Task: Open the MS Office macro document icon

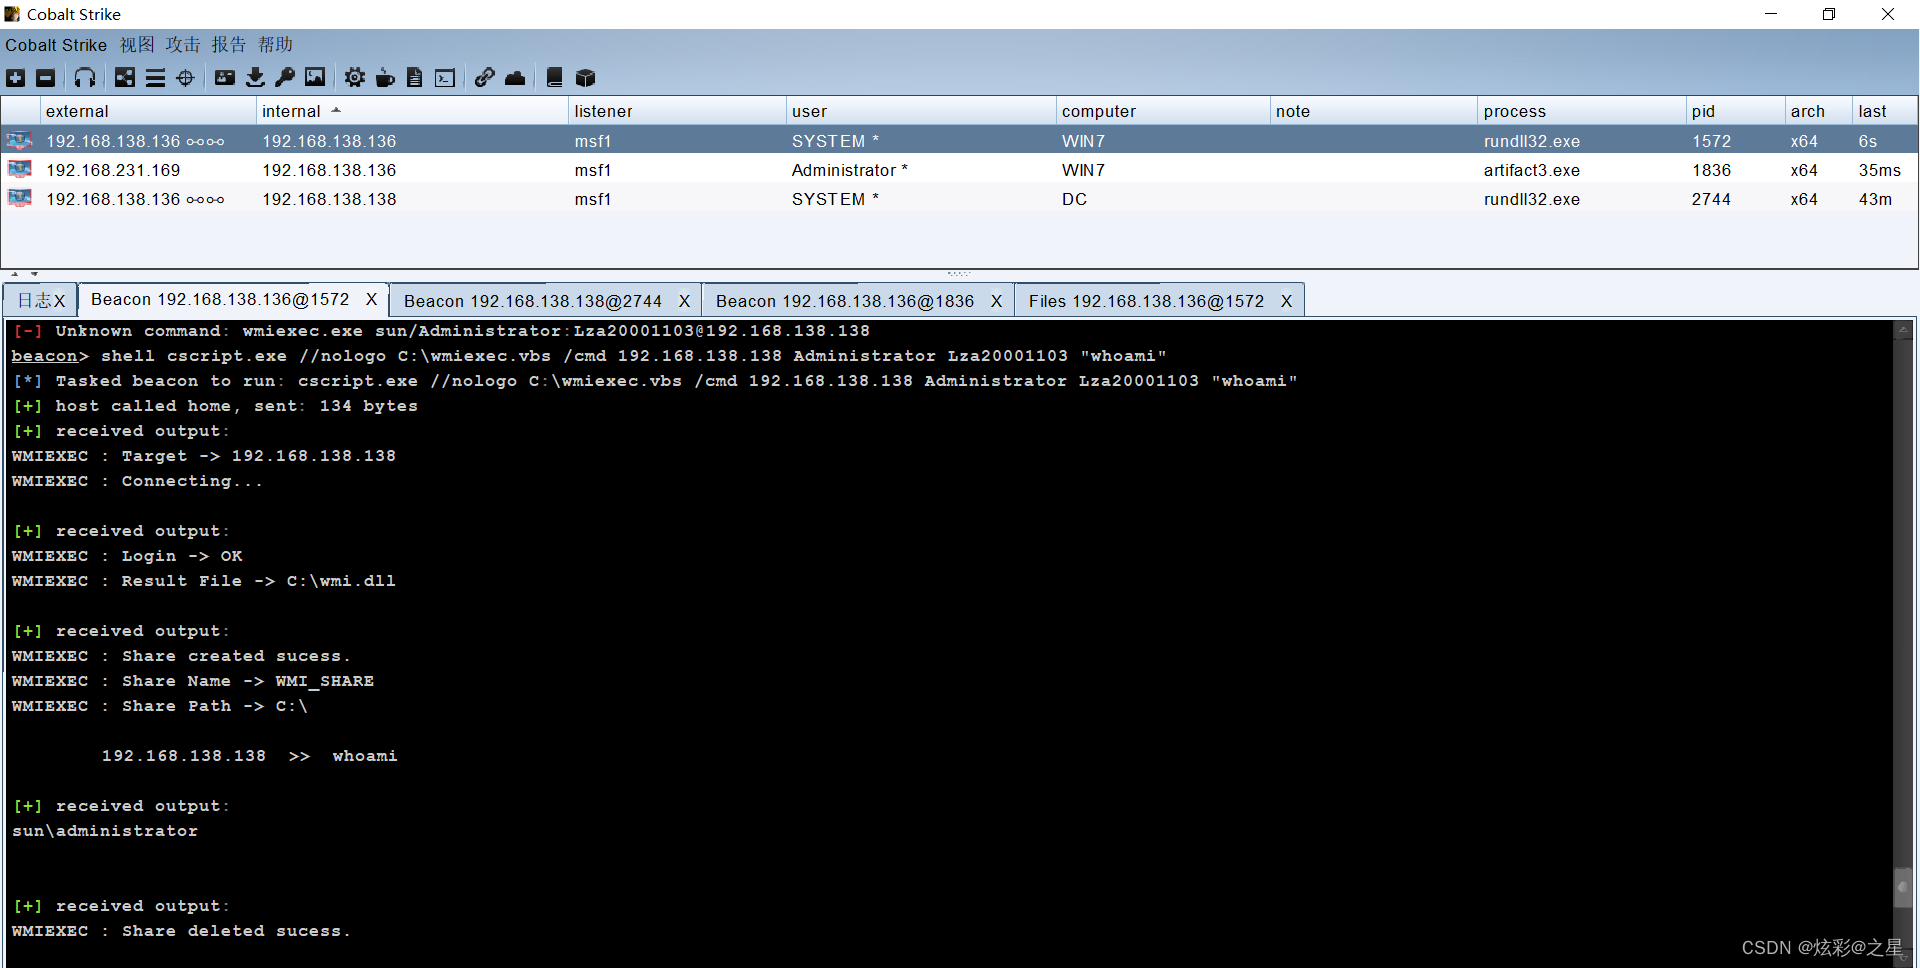Action: tap(415, 78)
